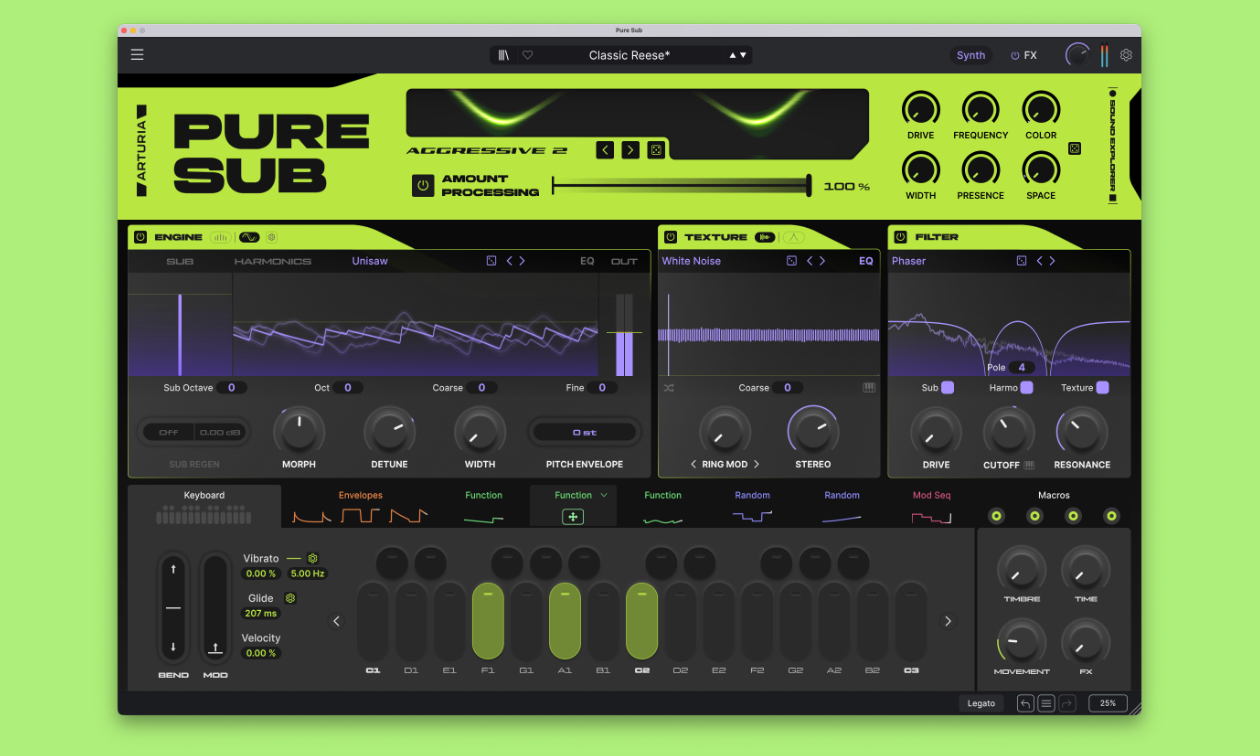Open Engine section gear settings
This screenshot has width=1260, height=756.
(271, 237)
